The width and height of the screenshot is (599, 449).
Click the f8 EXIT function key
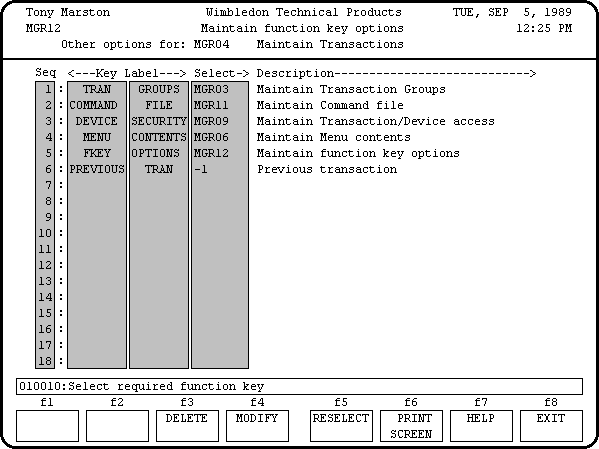click(x=551, y=426)
